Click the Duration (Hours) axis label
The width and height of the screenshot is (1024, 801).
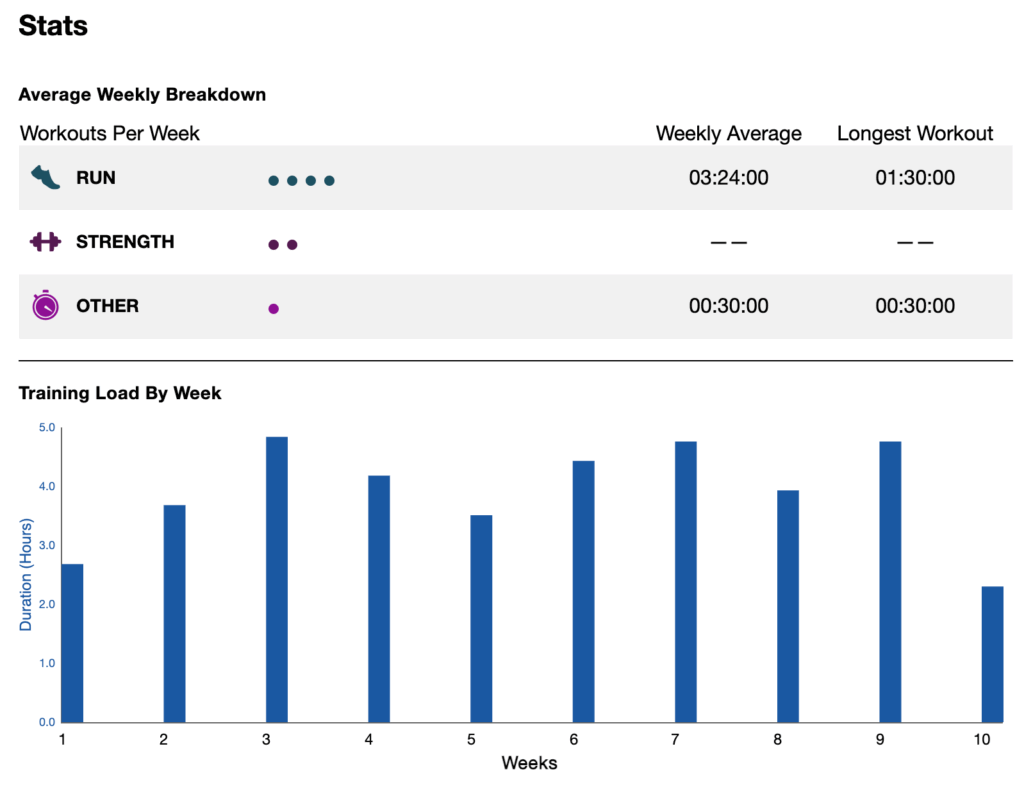click(x=26, y=575)
